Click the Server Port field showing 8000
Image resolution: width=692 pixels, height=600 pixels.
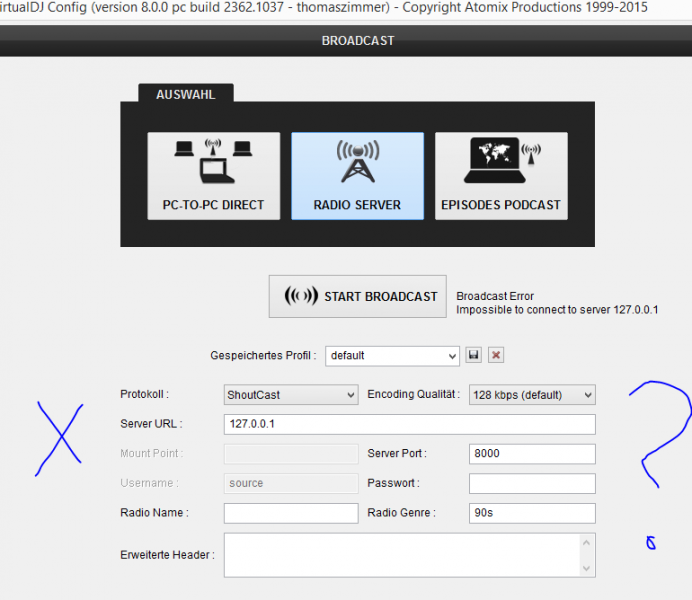(x=532, y=454)
